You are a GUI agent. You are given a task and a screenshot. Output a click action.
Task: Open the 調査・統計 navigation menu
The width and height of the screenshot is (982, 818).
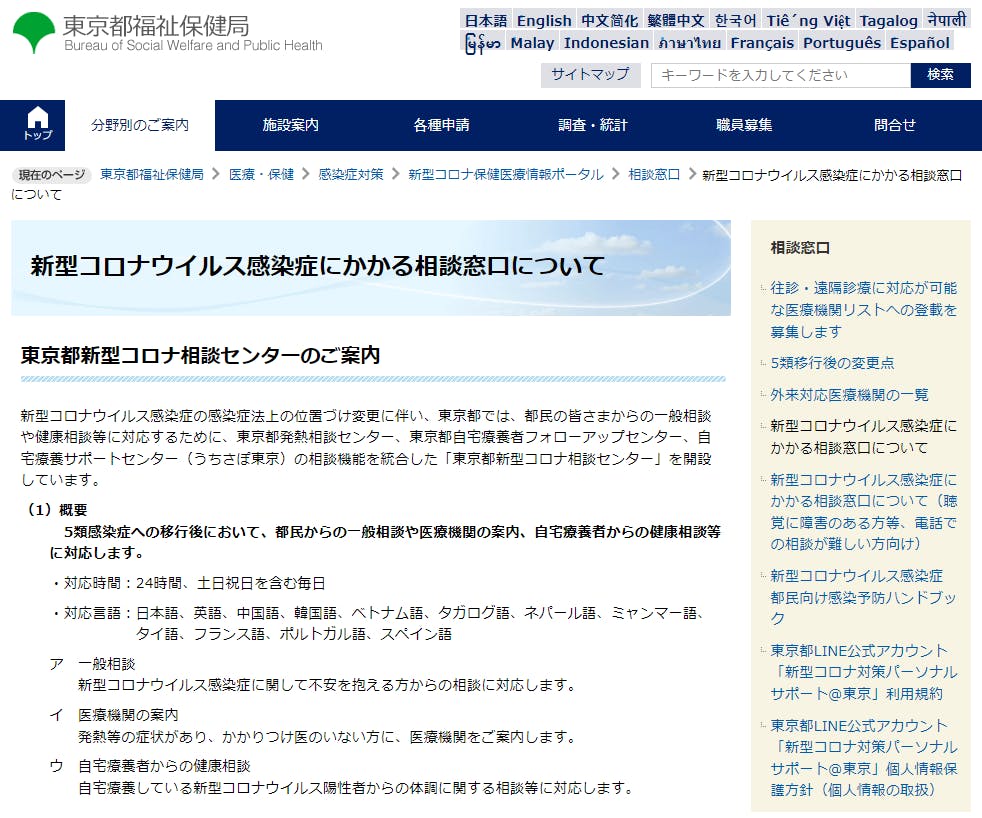pos(592,125)
